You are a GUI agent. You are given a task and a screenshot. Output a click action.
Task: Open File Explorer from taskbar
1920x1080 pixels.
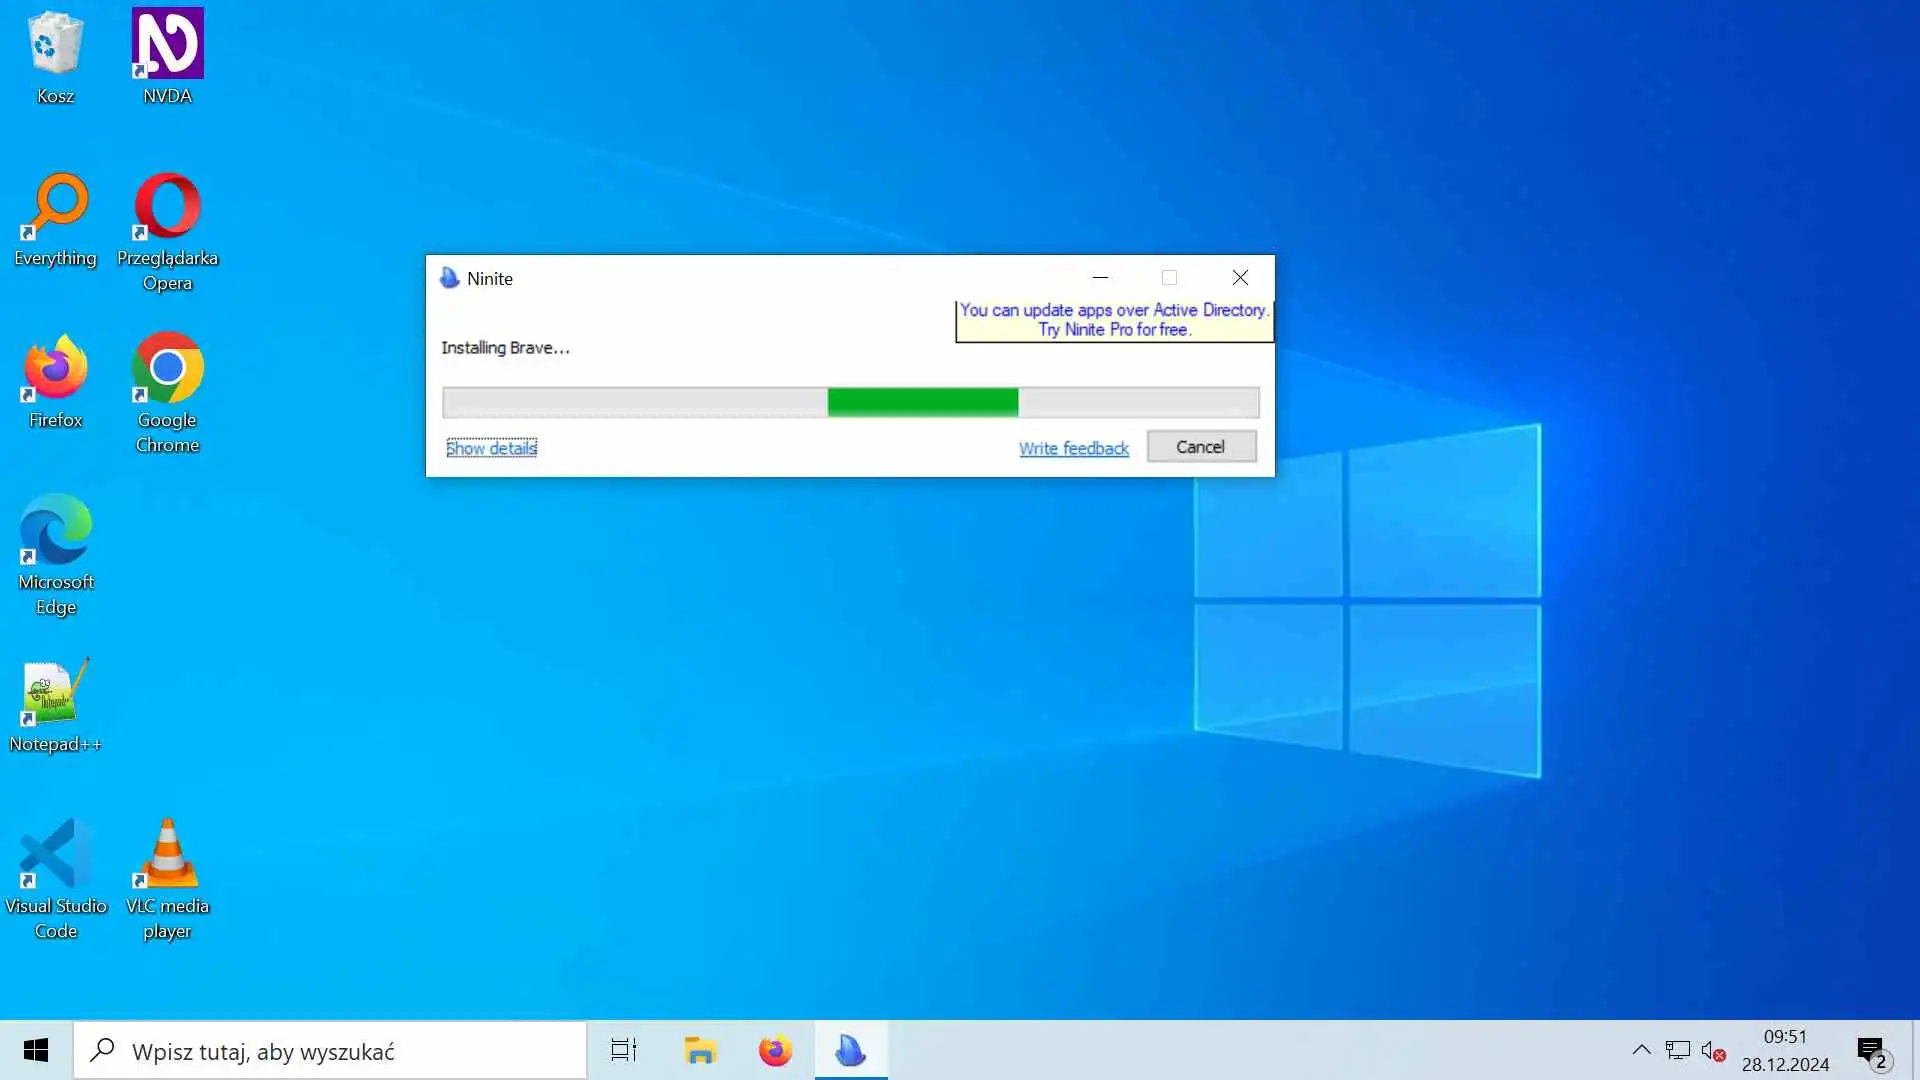700,1051
